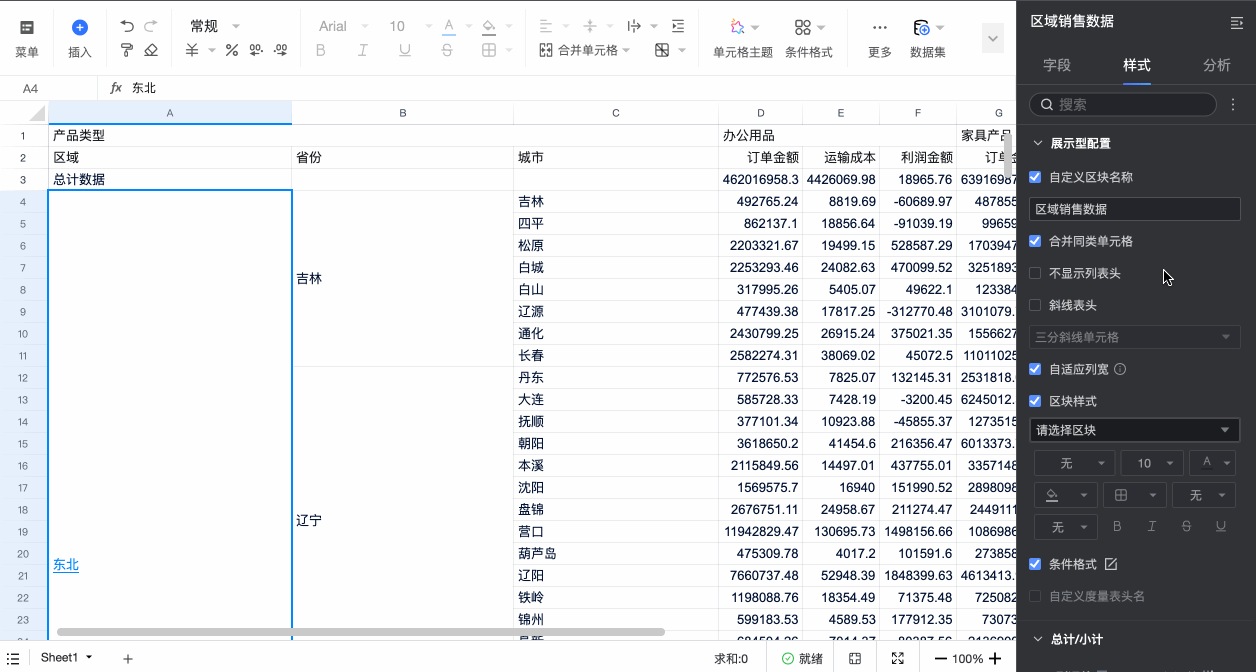1256x672 pixels.
Task: Click the vertical align icon
Action: point(590,27)
